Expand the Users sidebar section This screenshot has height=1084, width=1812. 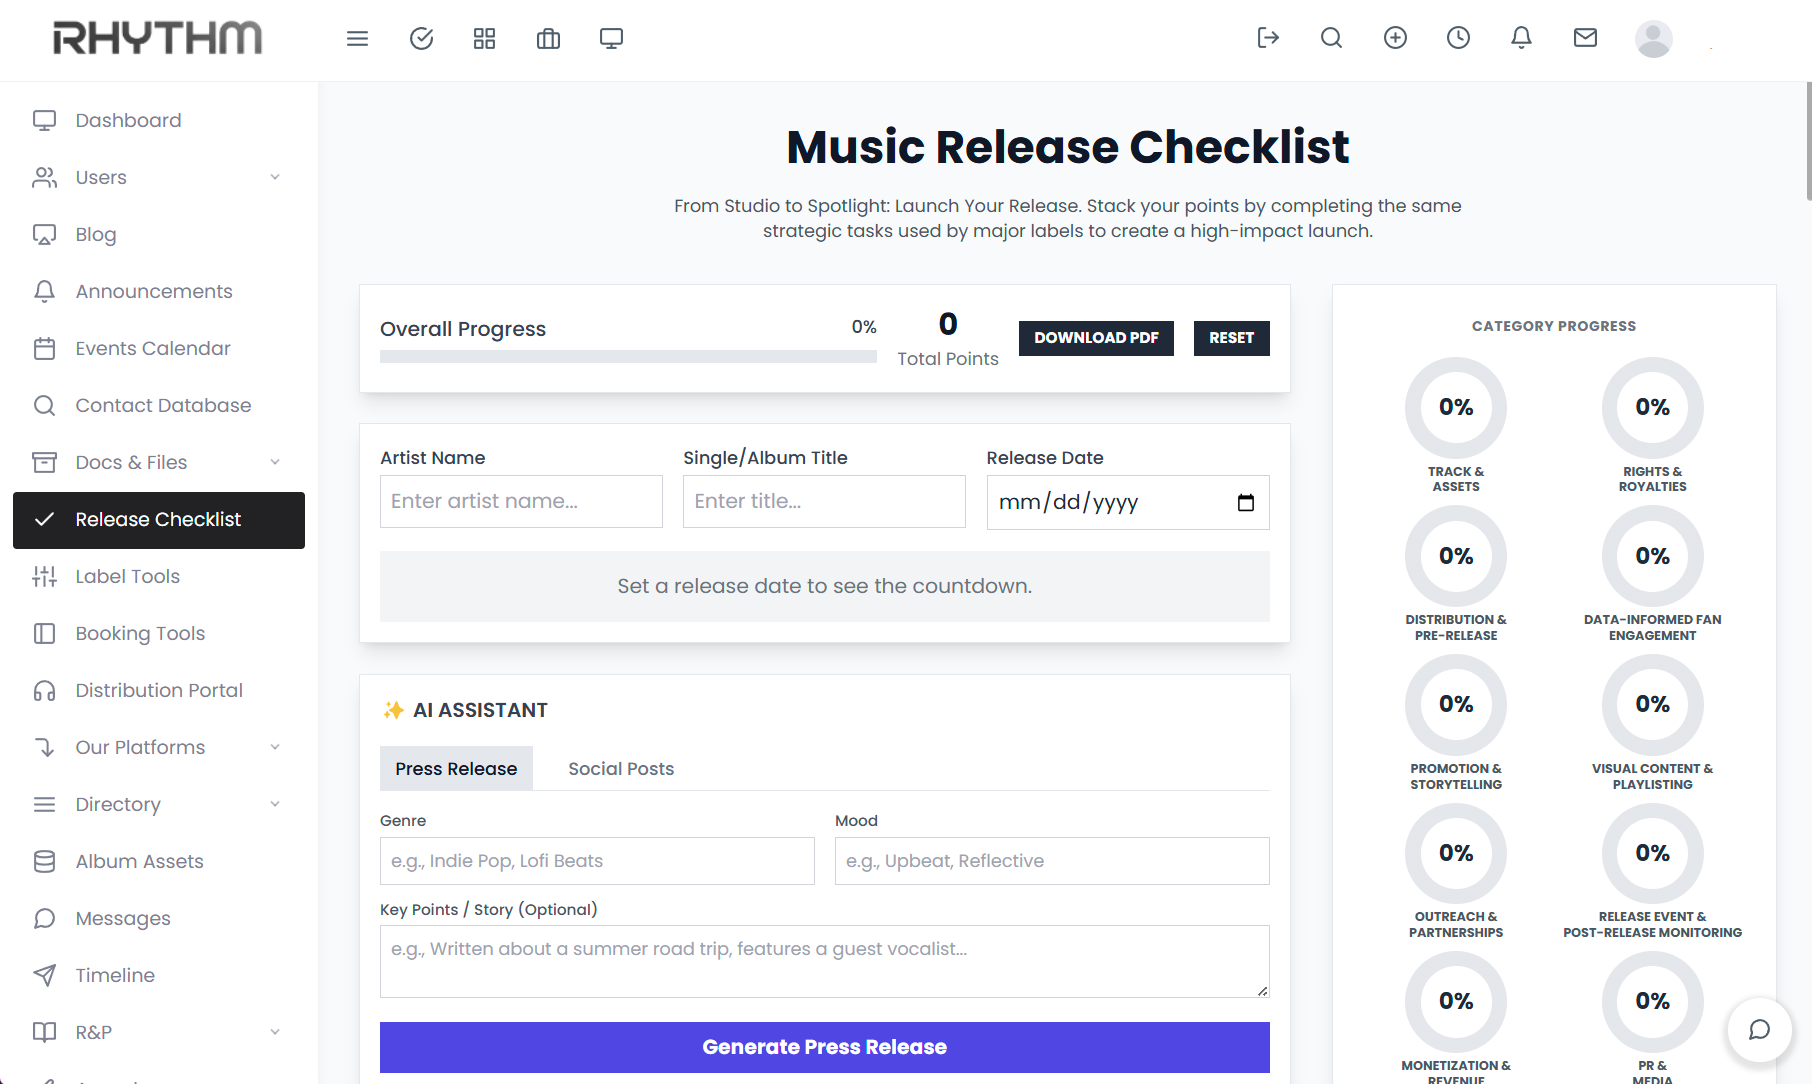tap(276, 177)
